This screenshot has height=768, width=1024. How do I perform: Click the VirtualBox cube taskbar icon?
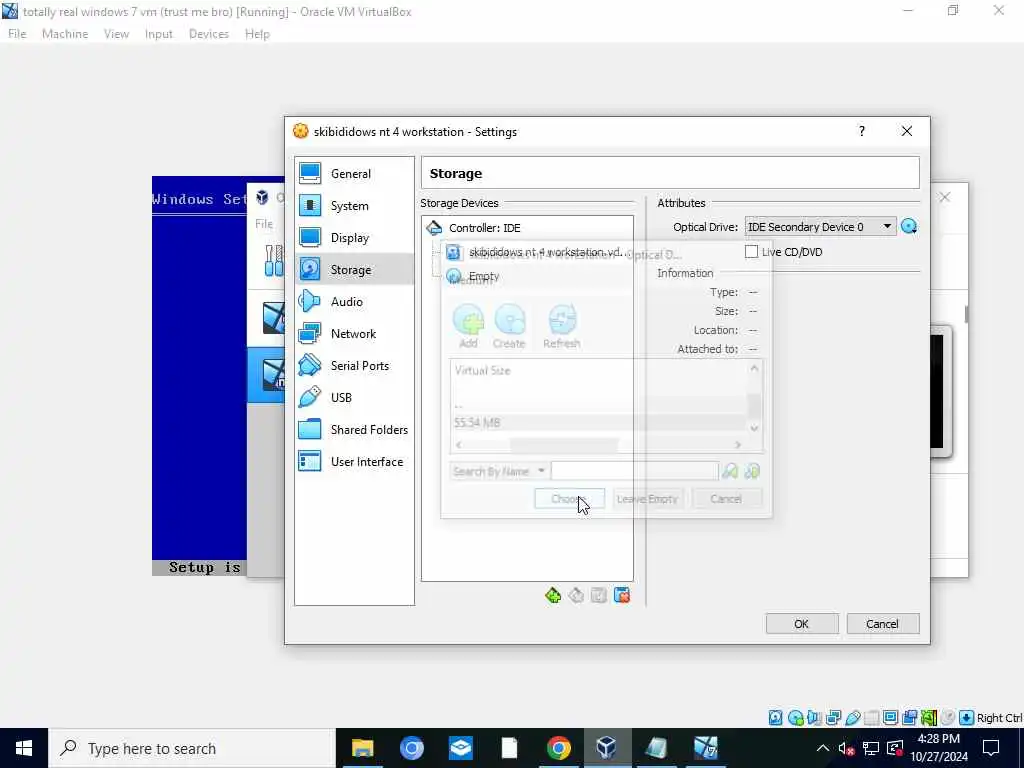click(607, 748)
